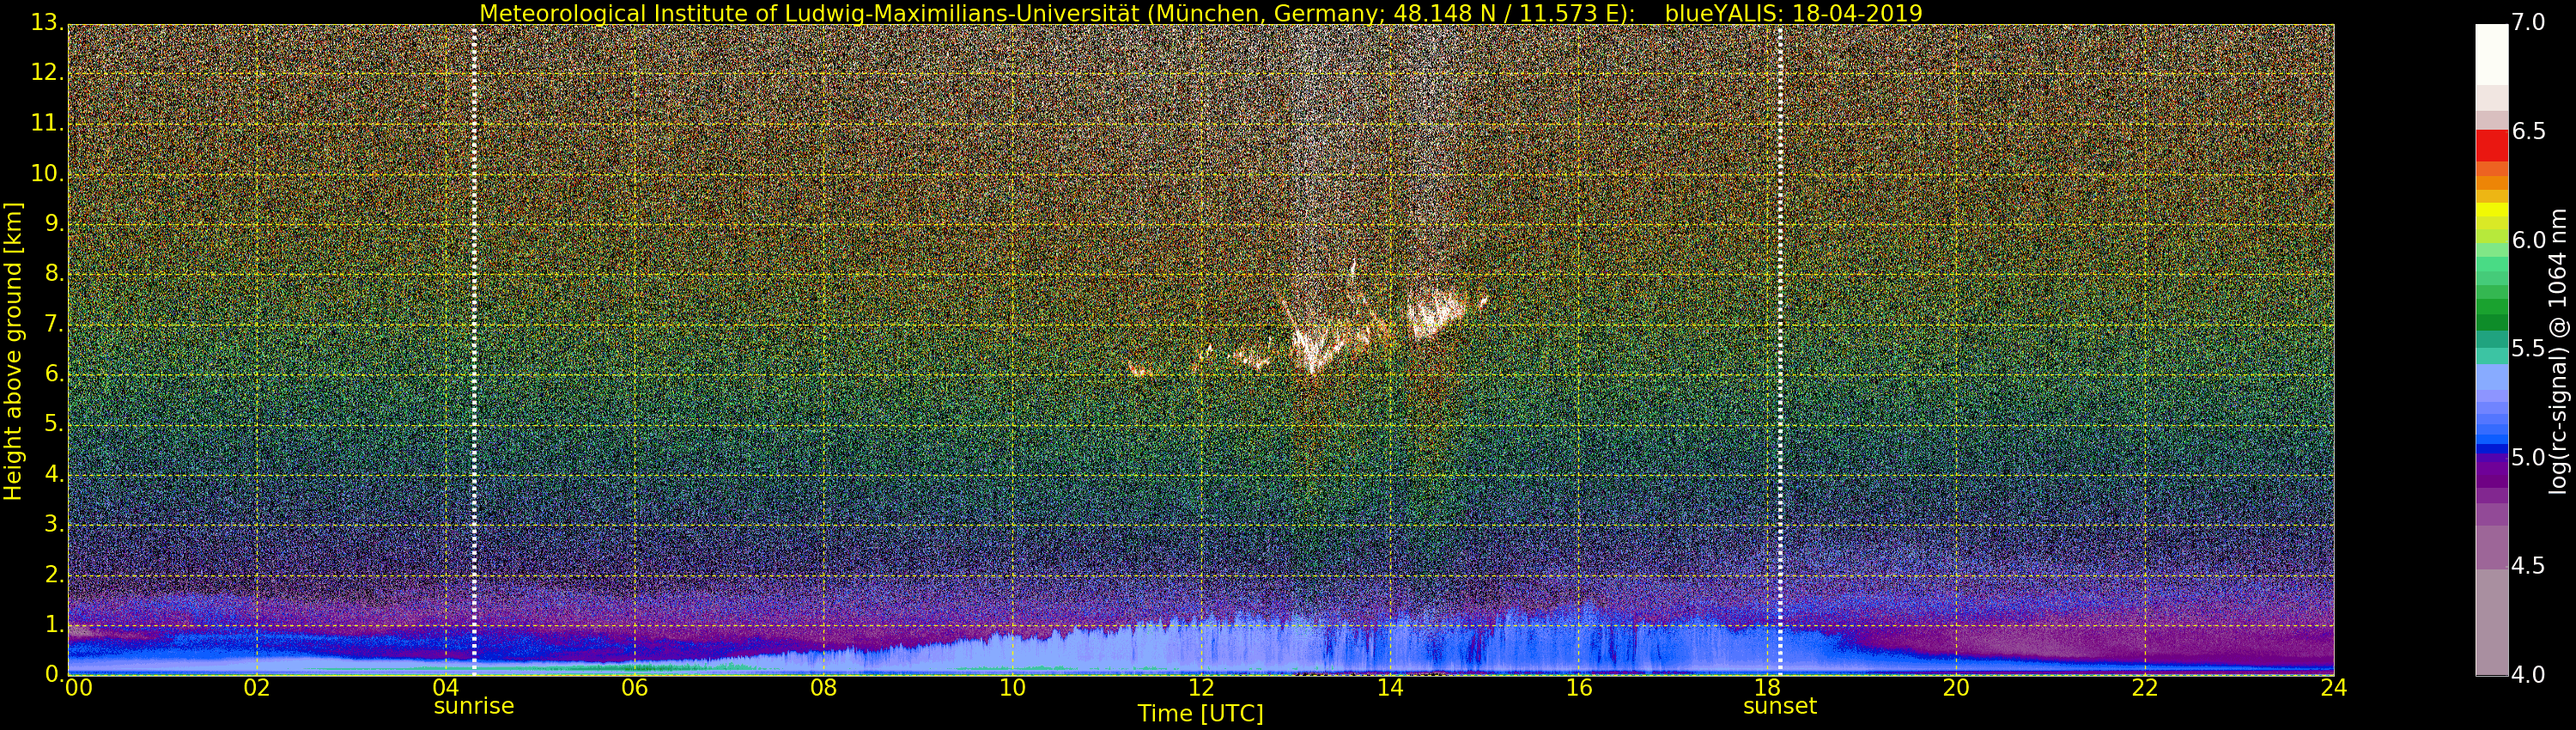Image resolution: width=2576 pixels, height=730 pixels.
Task: Click the height axis tick '6.'
Action: click(54, 374)
